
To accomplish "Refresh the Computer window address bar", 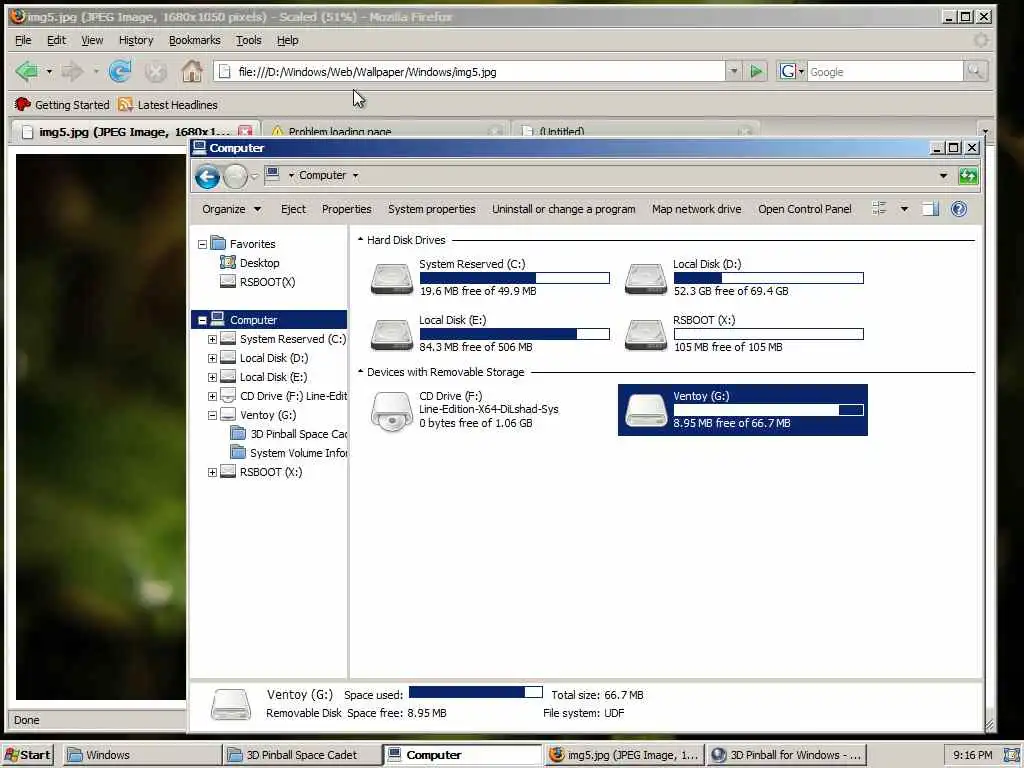I will click(x=968, y=176).
